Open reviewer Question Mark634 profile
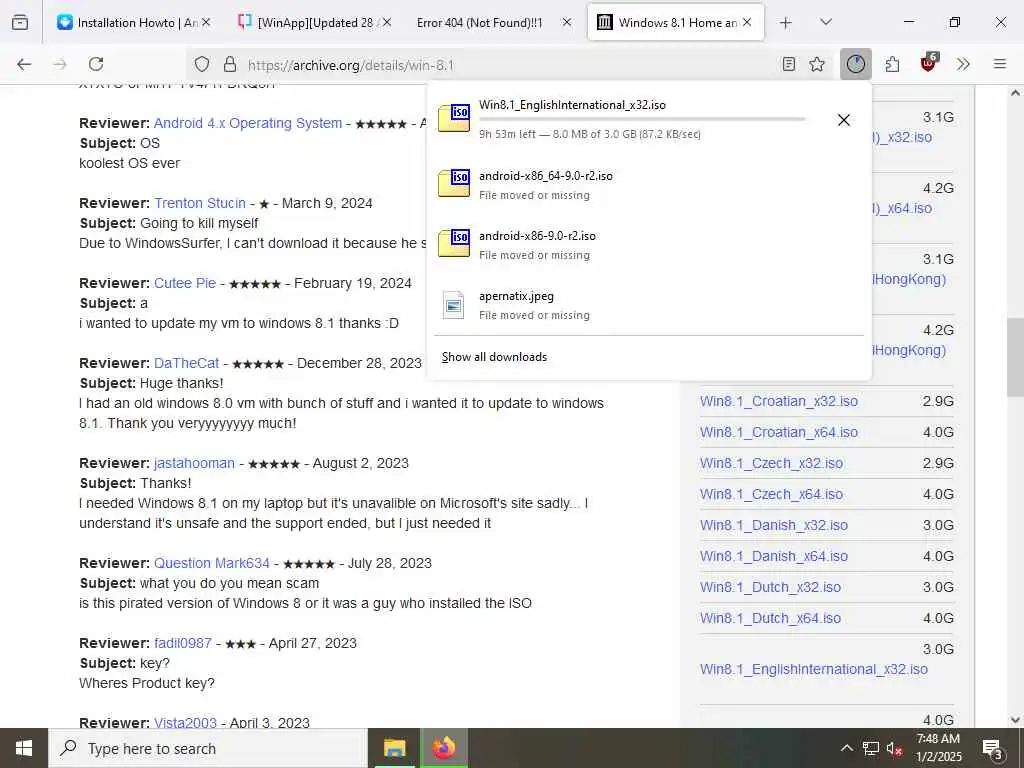 pos(212,563)
